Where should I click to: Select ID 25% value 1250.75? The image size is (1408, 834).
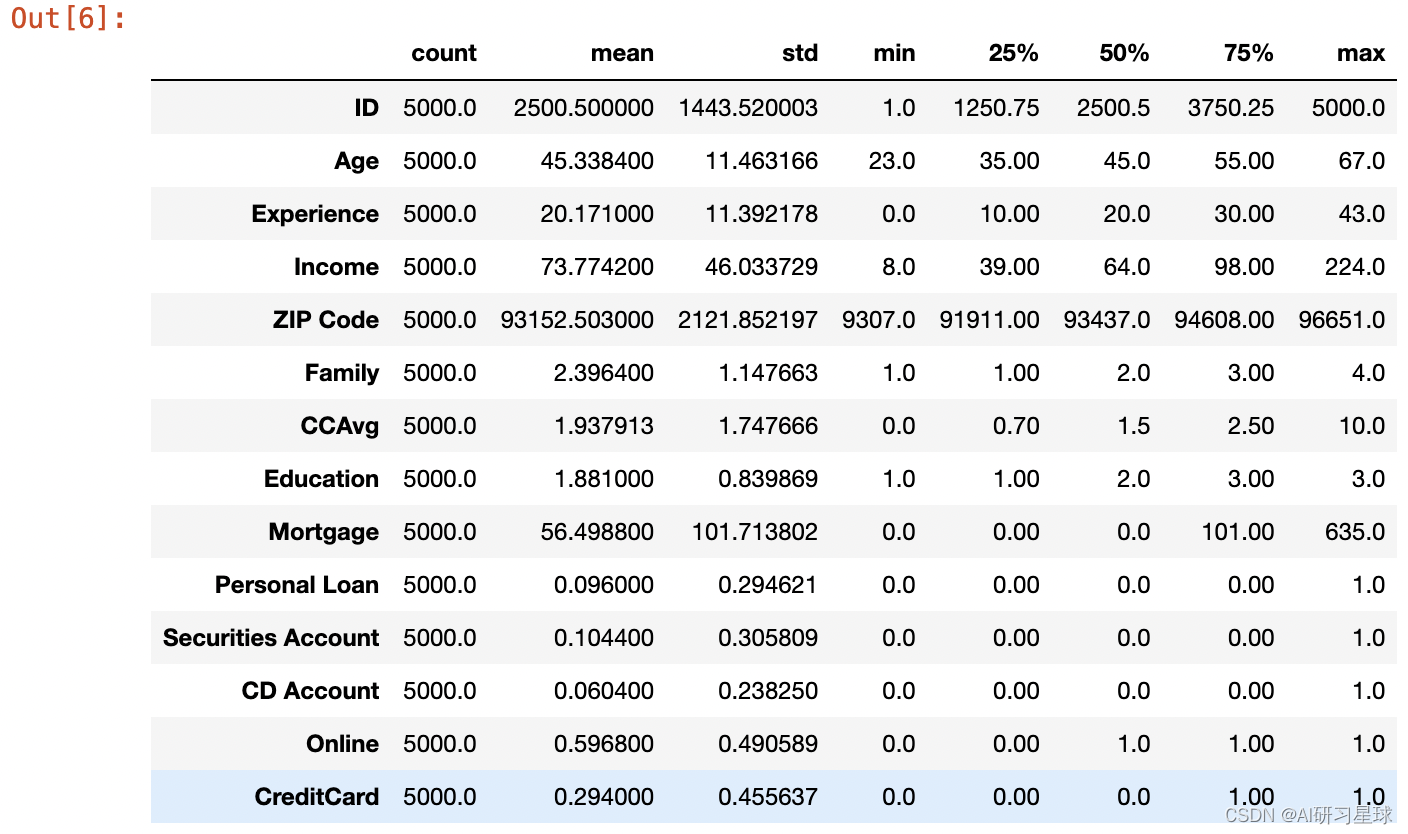coord(996,108)
